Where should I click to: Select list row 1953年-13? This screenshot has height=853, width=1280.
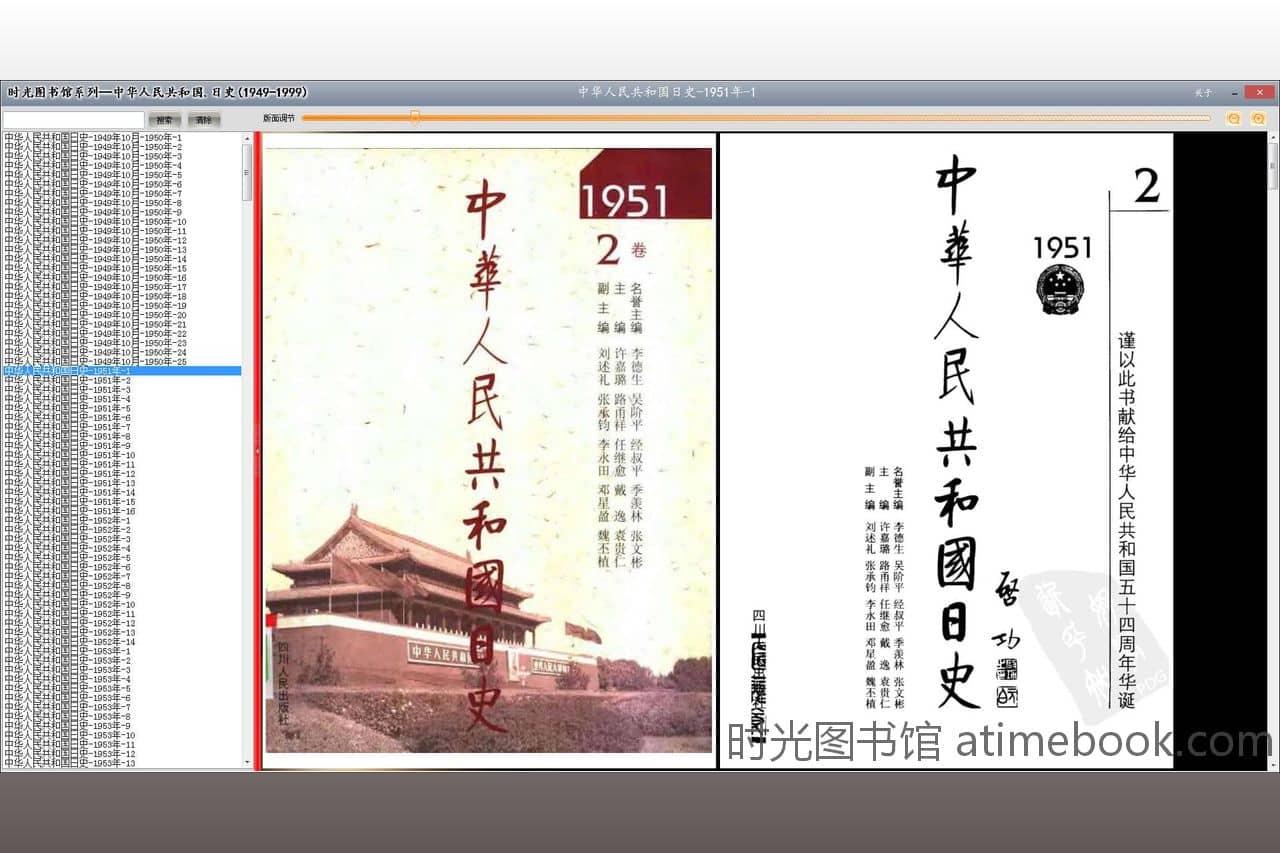point(121,763)
